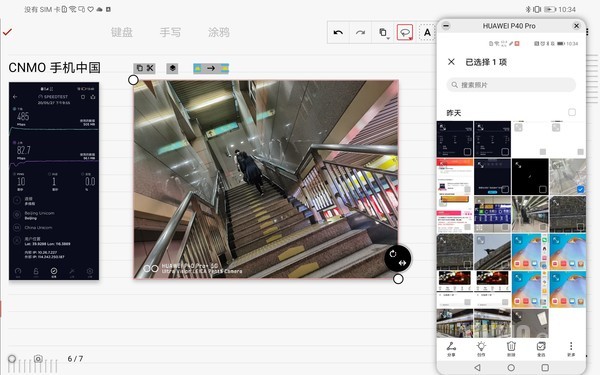This screenshot has width=600, height=375.
Task: Open the paste clipboard dropdown
Action: click(383, 33)
